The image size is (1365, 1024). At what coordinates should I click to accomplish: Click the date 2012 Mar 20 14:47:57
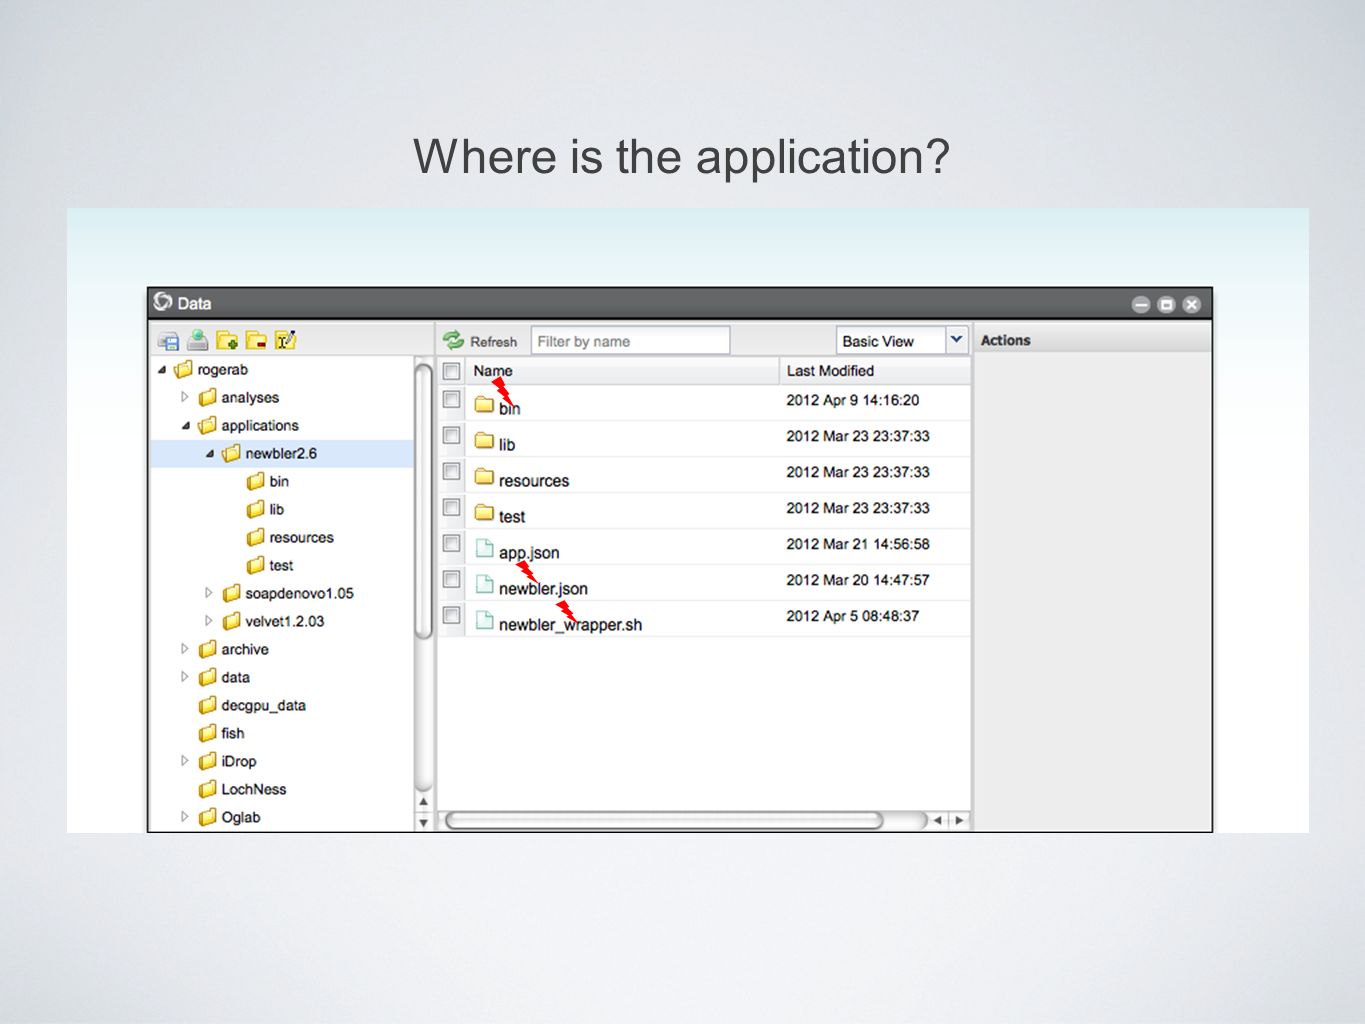click(858, 580)
